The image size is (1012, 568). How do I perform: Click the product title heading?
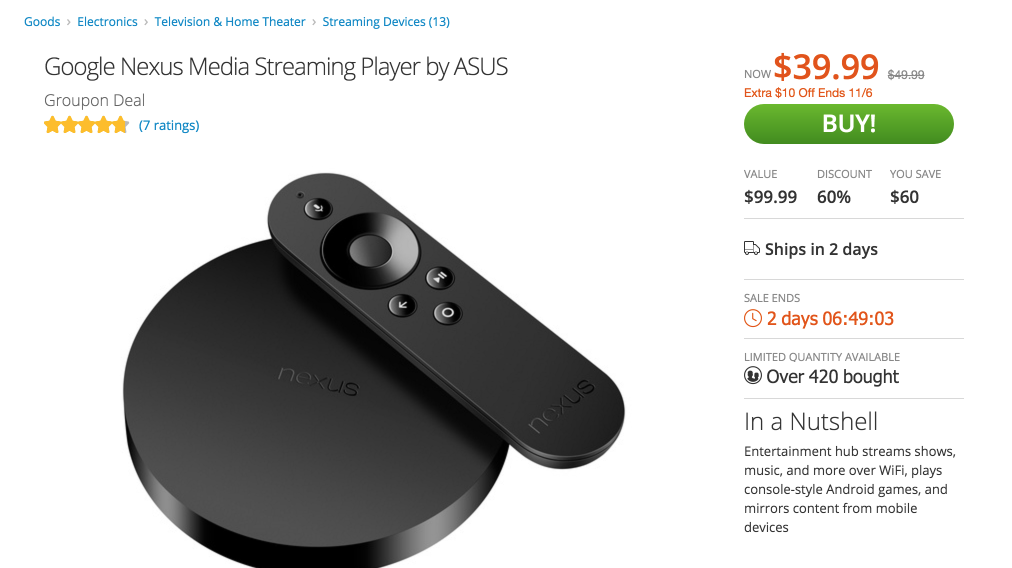pyautogui.click(x=276, y=67)
